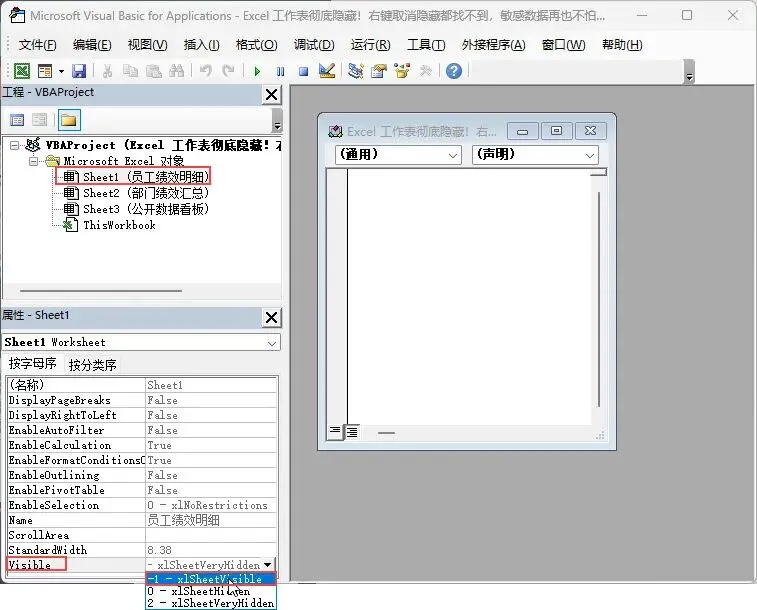The height and width of the screenshot is (610, 757).
Task: Click View Code icon in project pane
Action: (17, 120)
